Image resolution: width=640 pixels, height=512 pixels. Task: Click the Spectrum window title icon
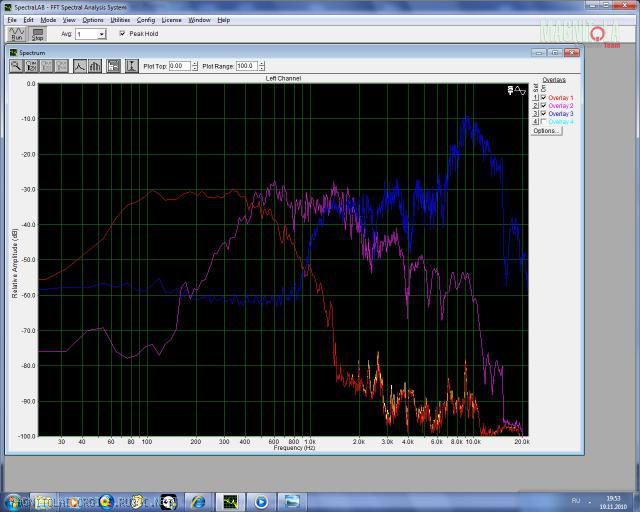13,53
